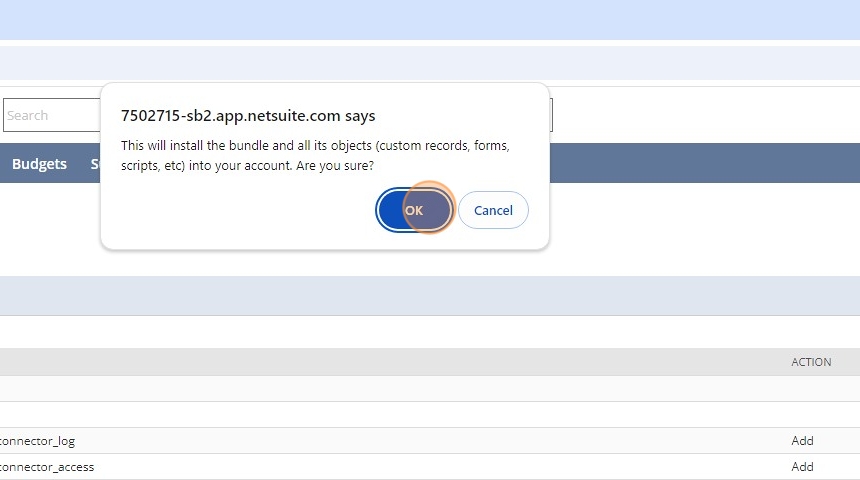This screenshot has height=480, width=860.
Task: Click the netsuite.com says dialog title
Action: point(248,116)
